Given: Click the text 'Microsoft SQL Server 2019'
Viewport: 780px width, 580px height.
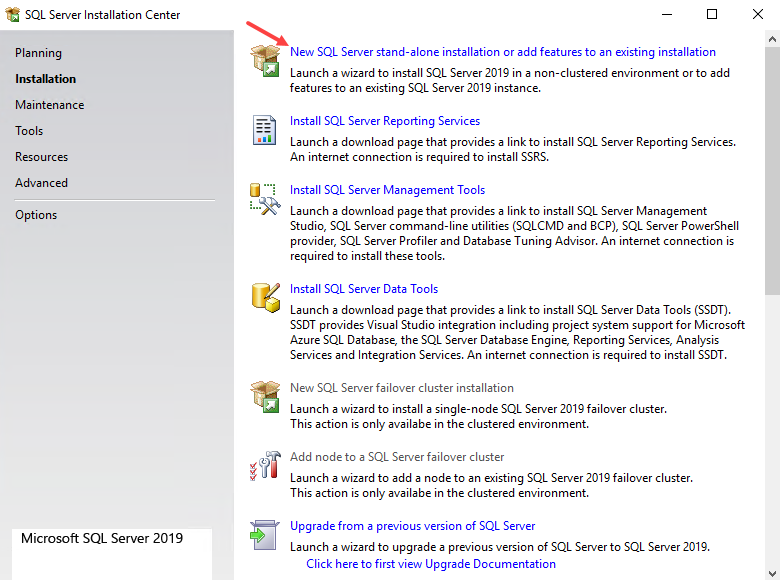Looking at the screenshot, I should [x=102, y=538].
